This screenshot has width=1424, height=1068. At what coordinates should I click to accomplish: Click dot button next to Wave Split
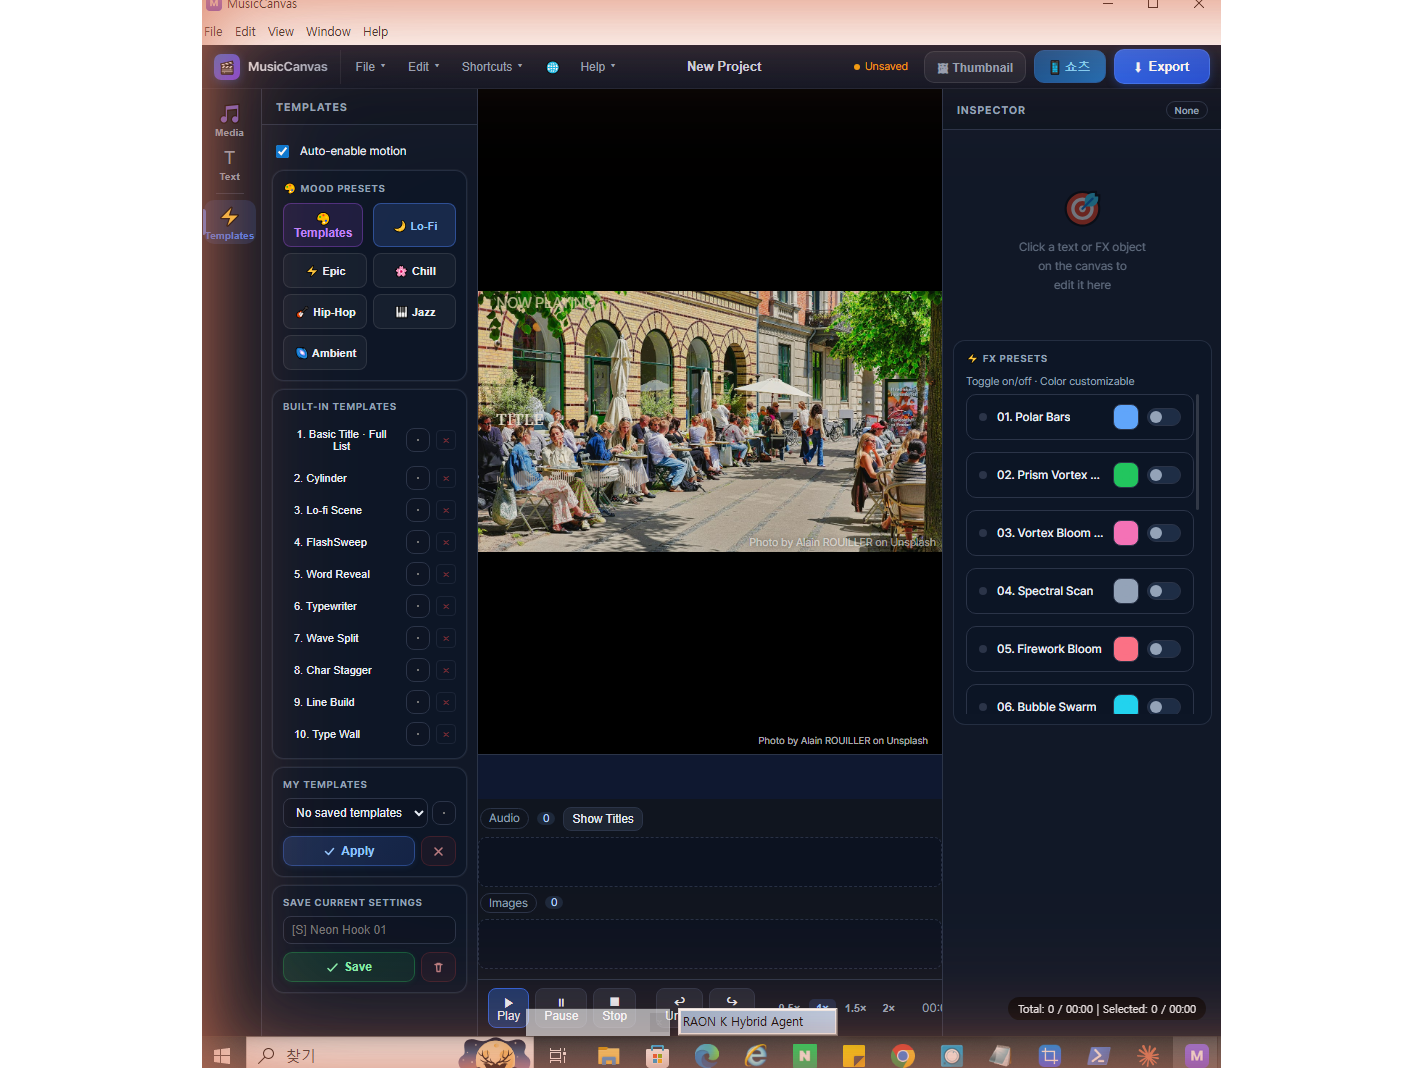[418, 638]
